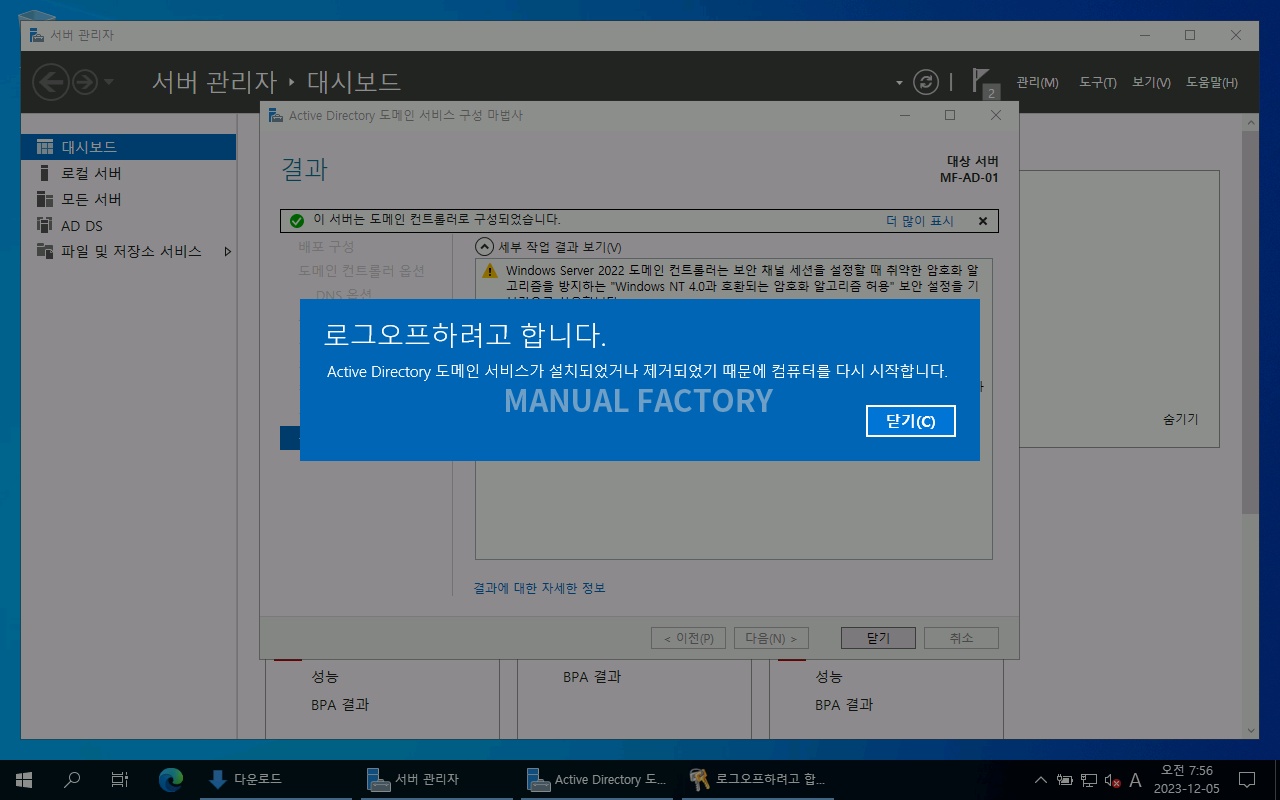Click 숨기기 link in dashboard

(x=1180, y=420)
